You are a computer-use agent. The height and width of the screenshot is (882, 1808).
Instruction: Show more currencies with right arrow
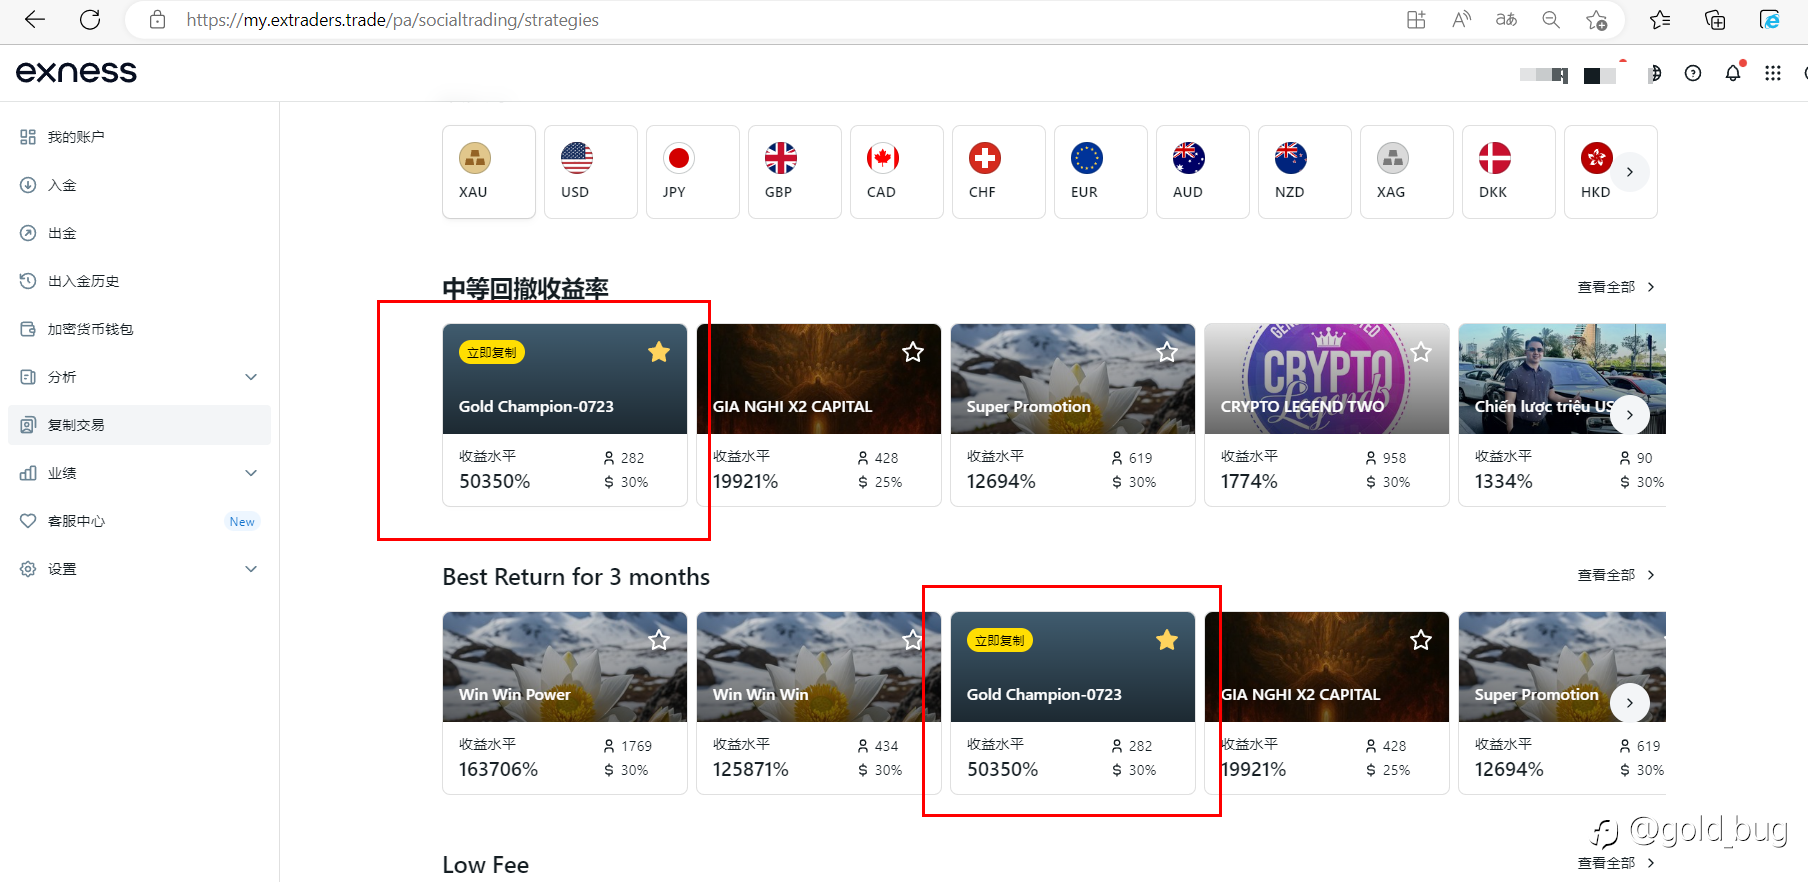1630,172
